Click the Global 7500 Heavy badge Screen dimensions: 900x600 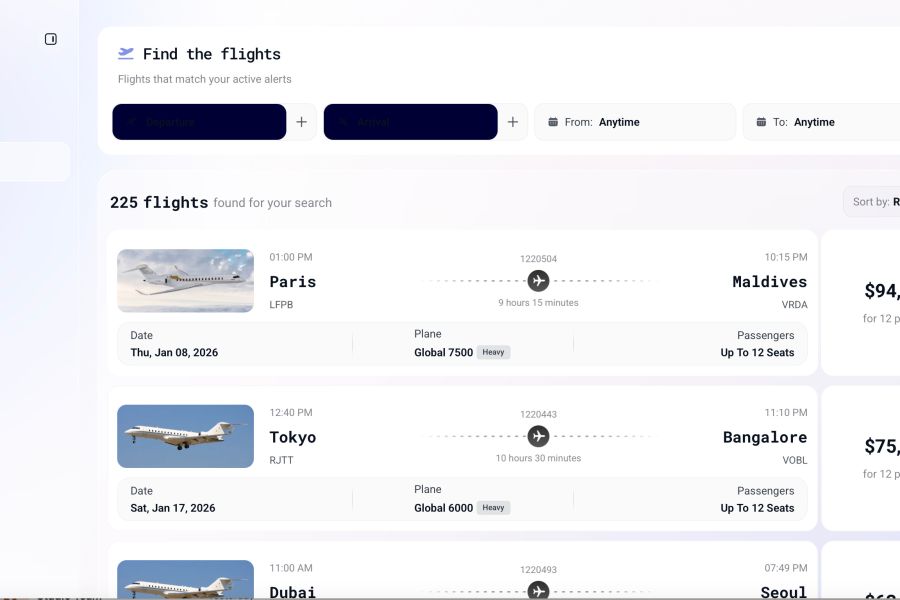493,352
